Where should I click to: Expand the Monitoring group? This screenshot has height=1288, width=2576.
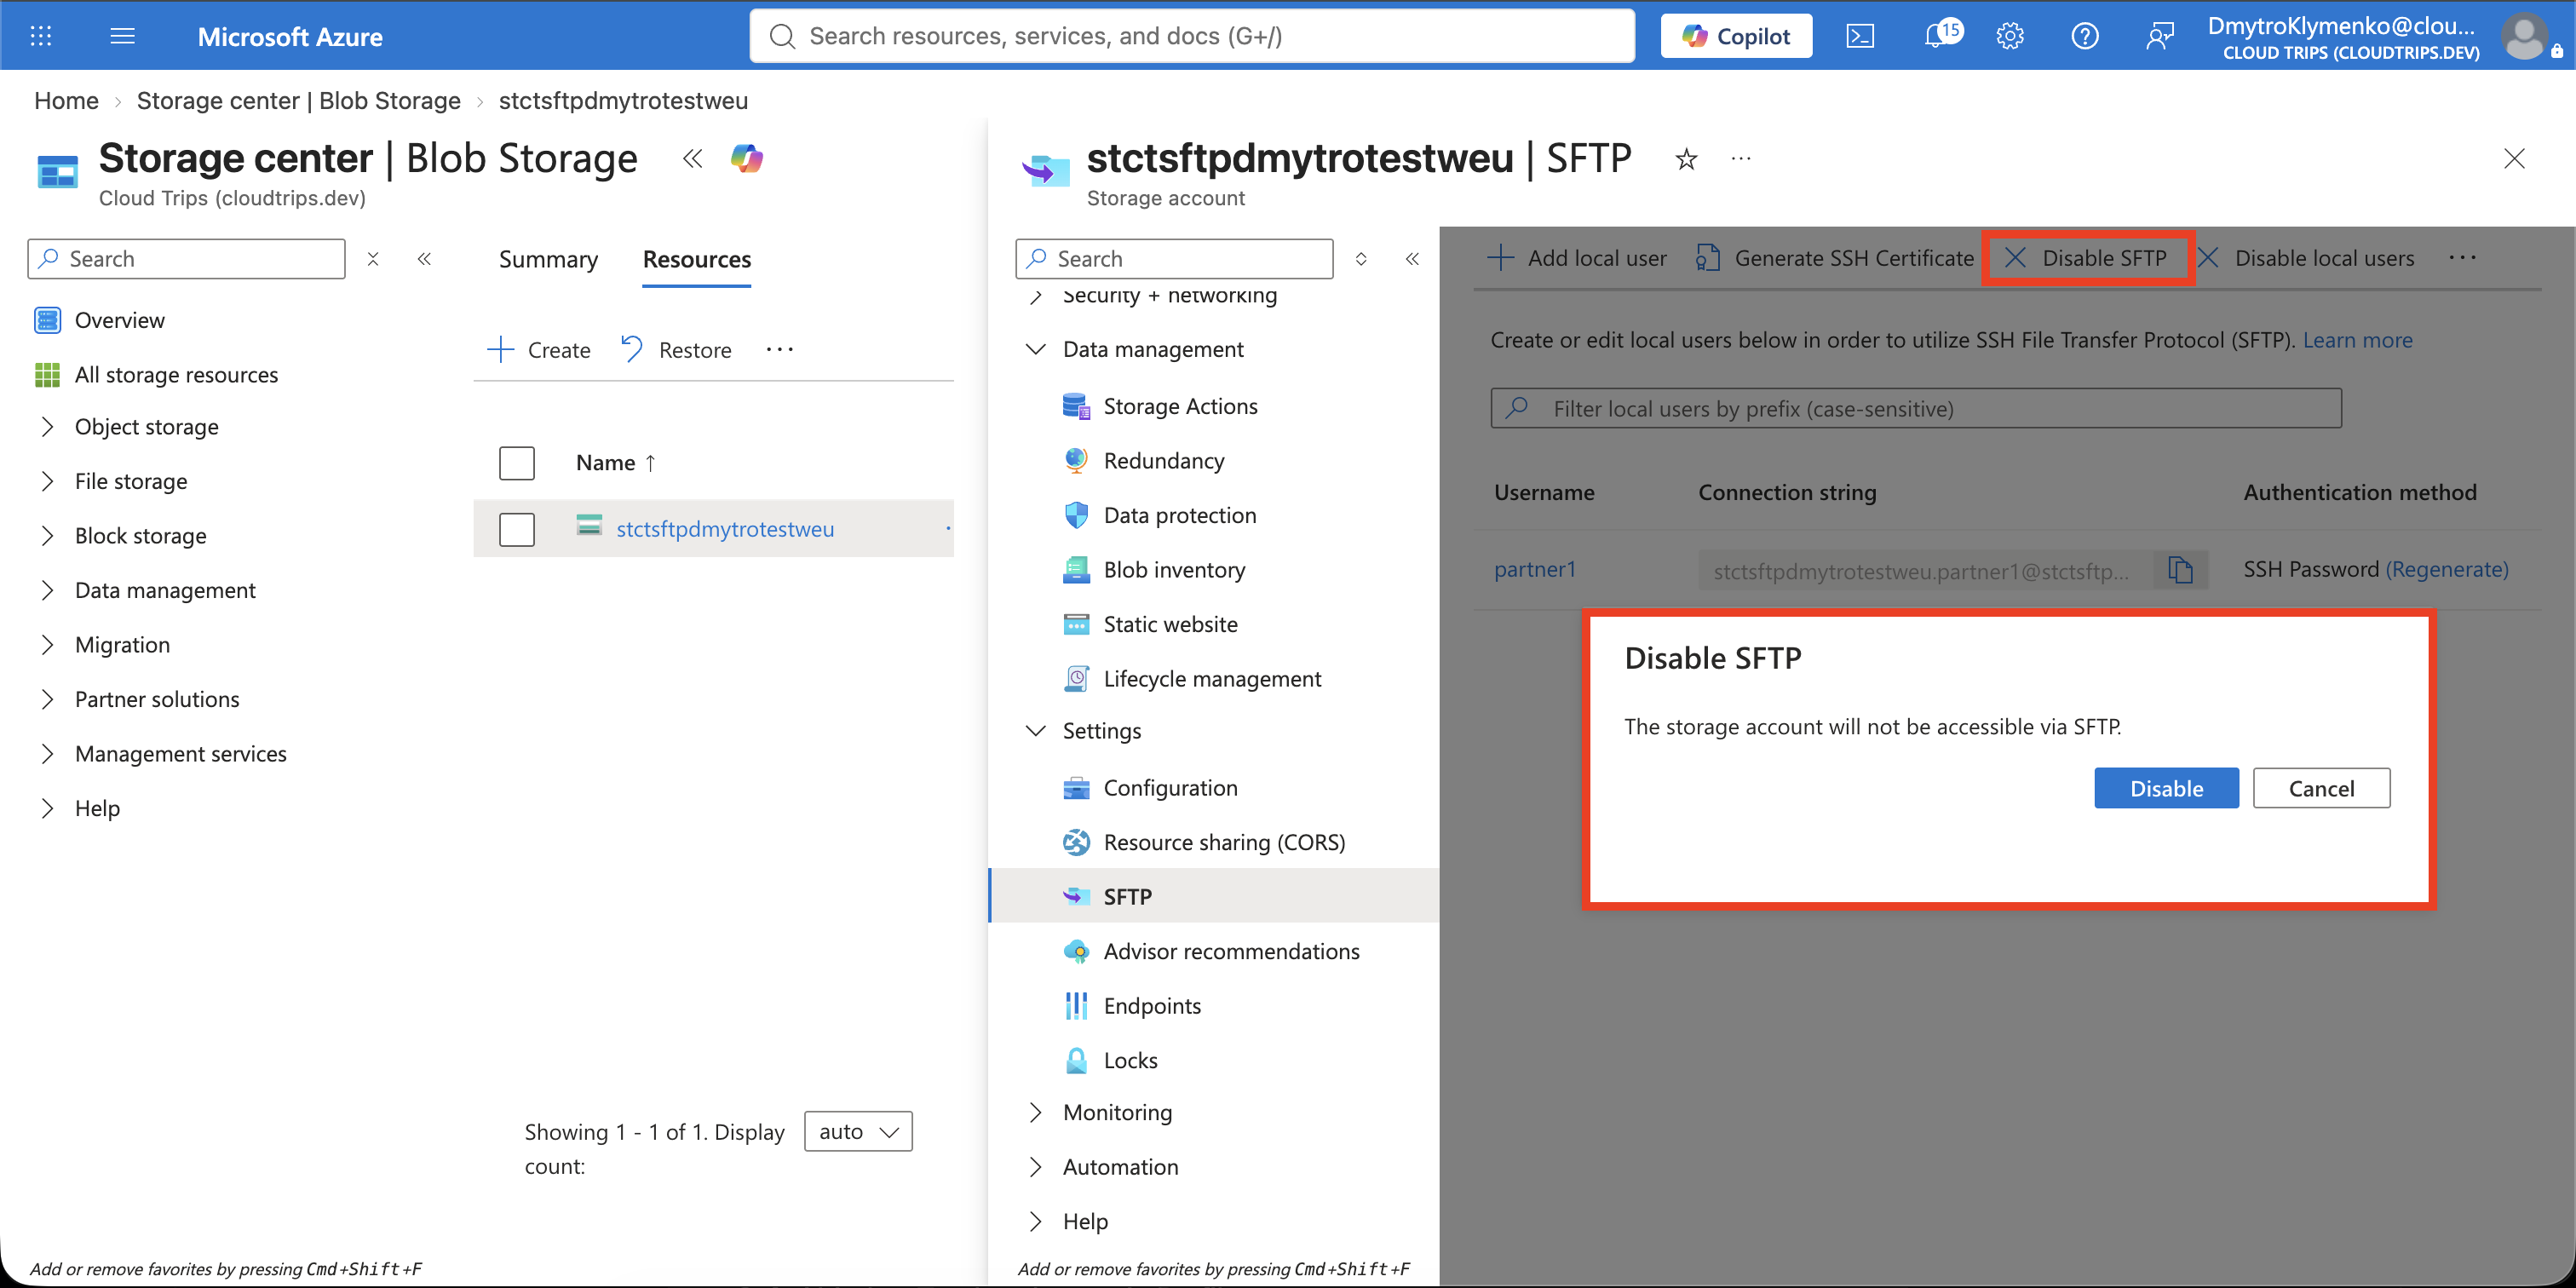(x=1036, y=1112)
